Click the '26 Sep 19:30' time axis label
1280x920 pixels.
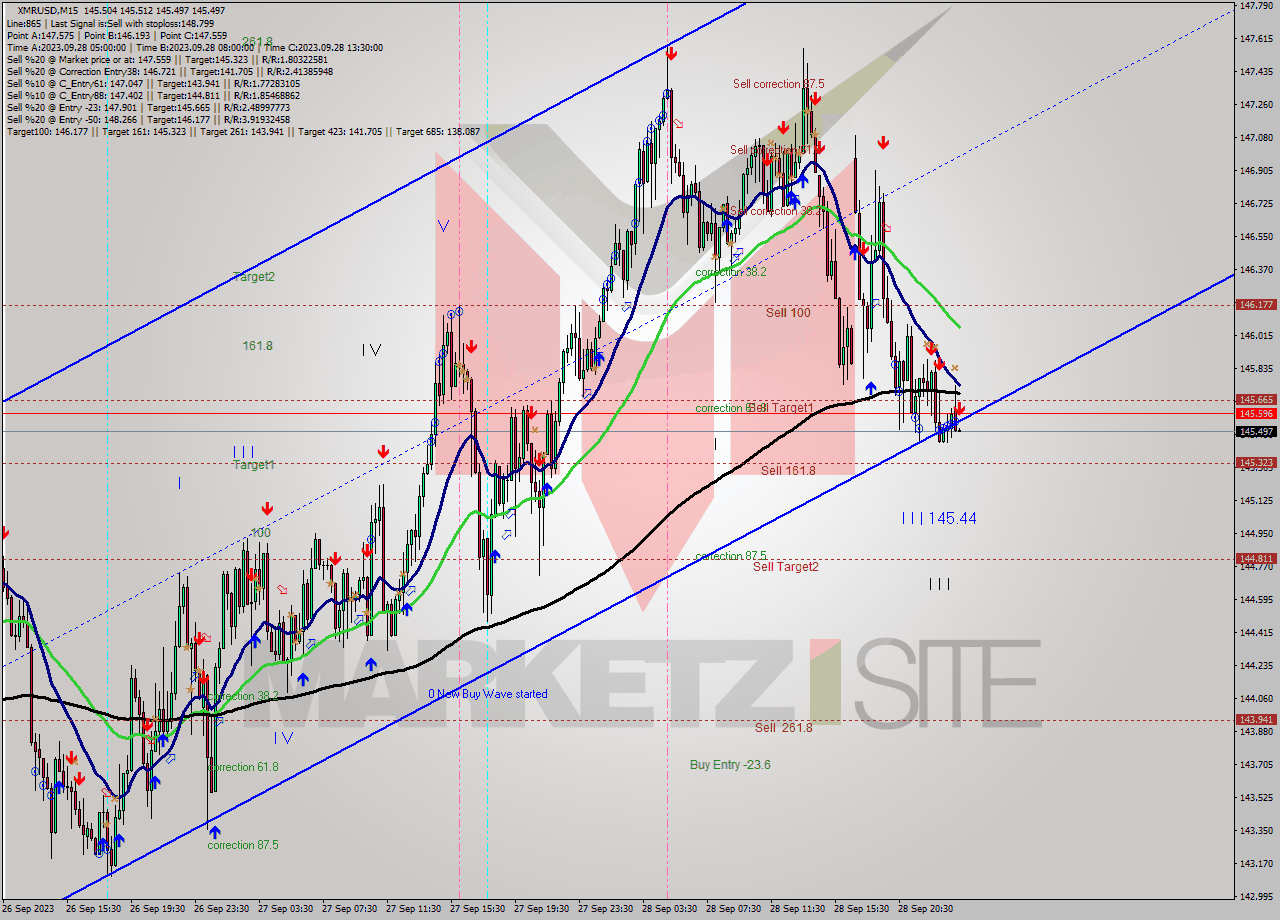click(159, 909)
